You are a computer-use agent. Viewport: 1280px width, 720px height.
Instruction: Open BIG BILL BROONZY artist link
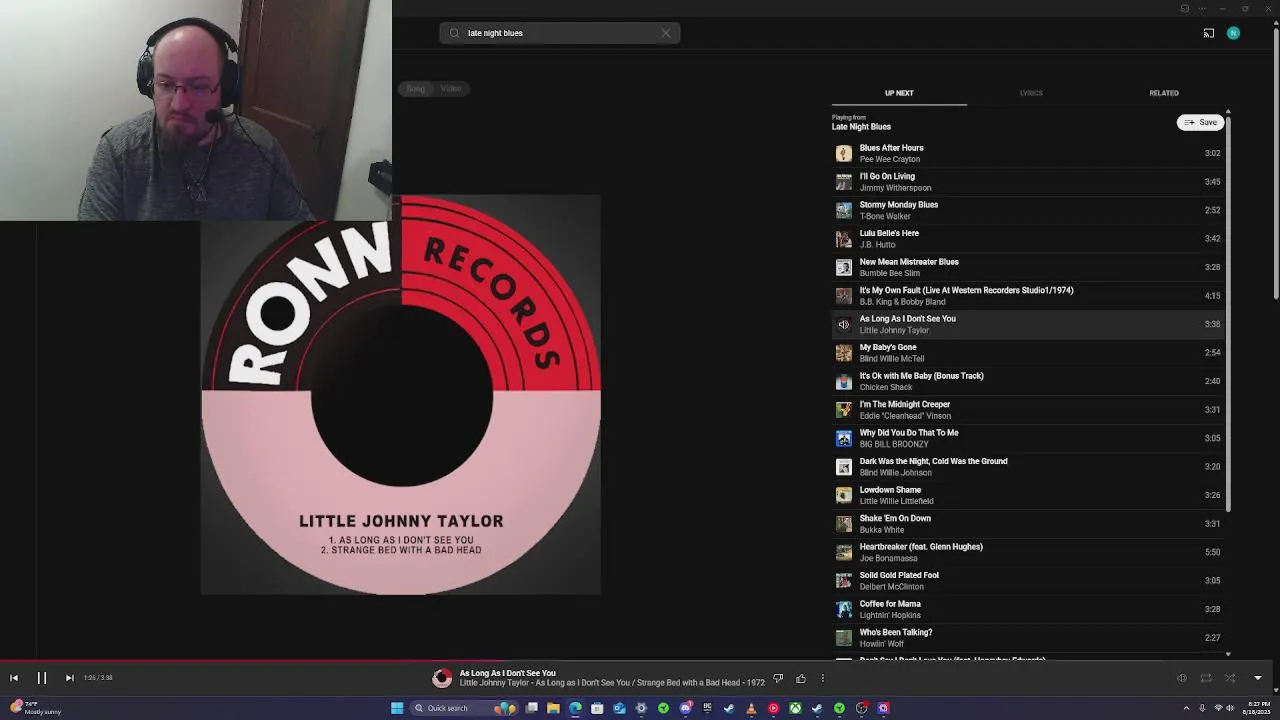894,444
